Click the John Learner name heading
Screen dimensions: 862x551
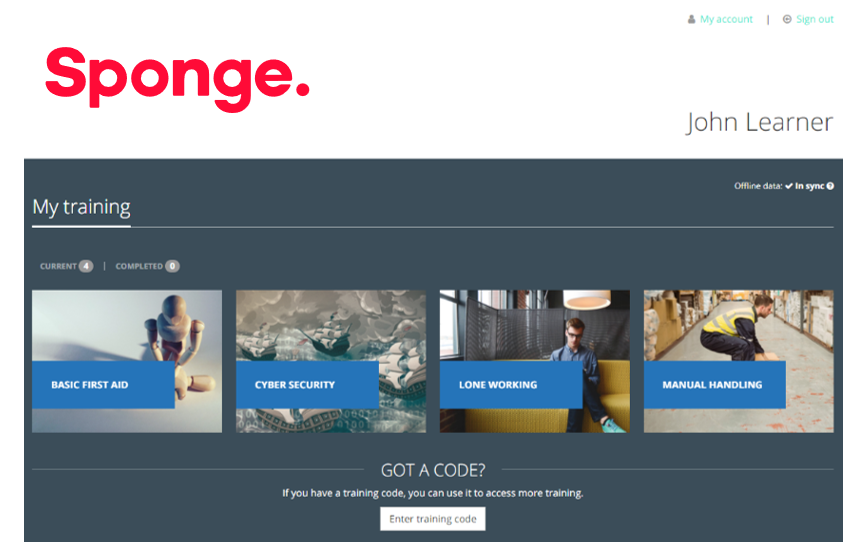click(759, 123)
